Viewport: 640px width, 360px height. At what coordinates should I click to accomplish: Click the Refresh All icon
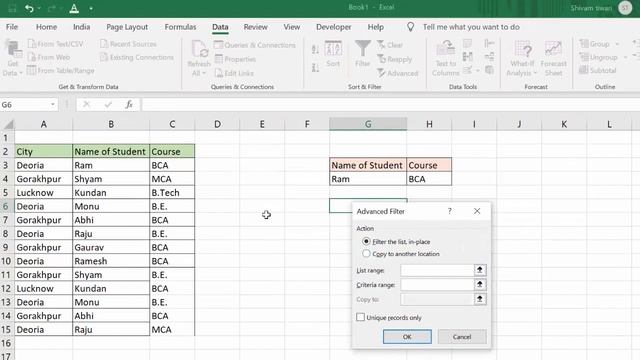click(200, 49)
